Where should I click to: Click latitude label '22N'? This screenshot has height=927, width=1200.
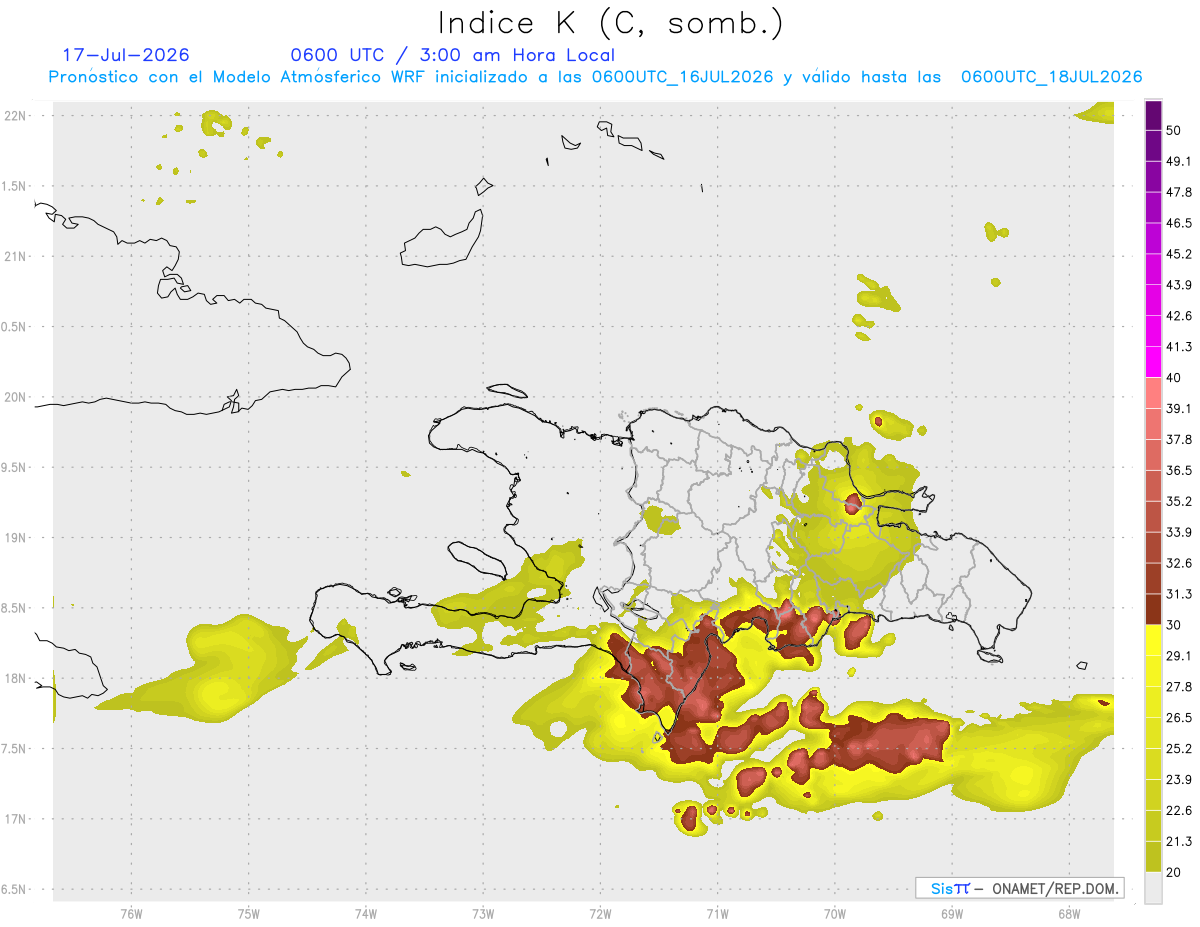[x=15, y=116]
